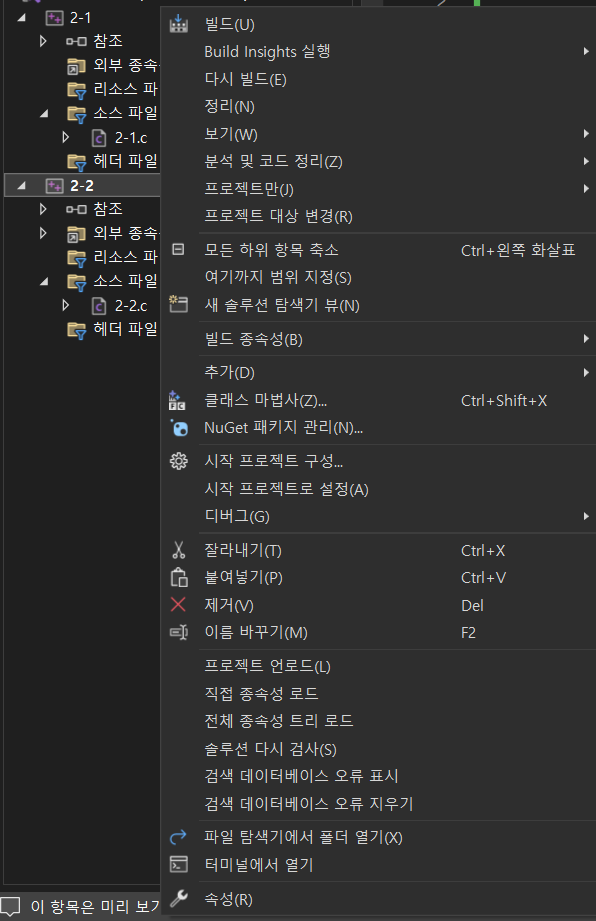Click the scissors icon for 잘라내기

[179, 550]
